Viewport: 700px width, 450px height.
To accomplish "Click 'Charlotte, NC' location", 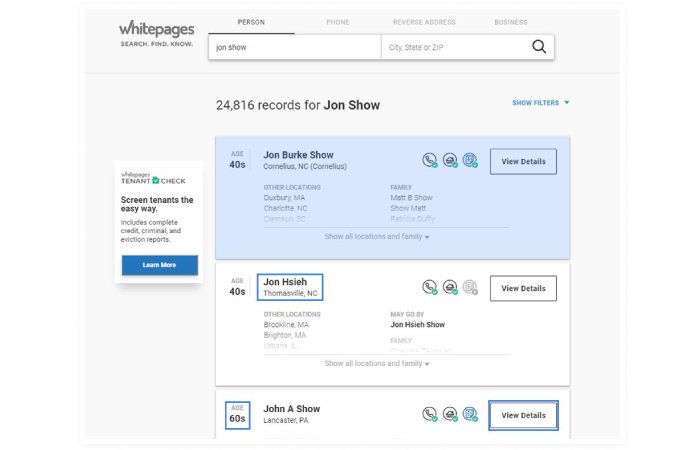I will tap(285, 208).
